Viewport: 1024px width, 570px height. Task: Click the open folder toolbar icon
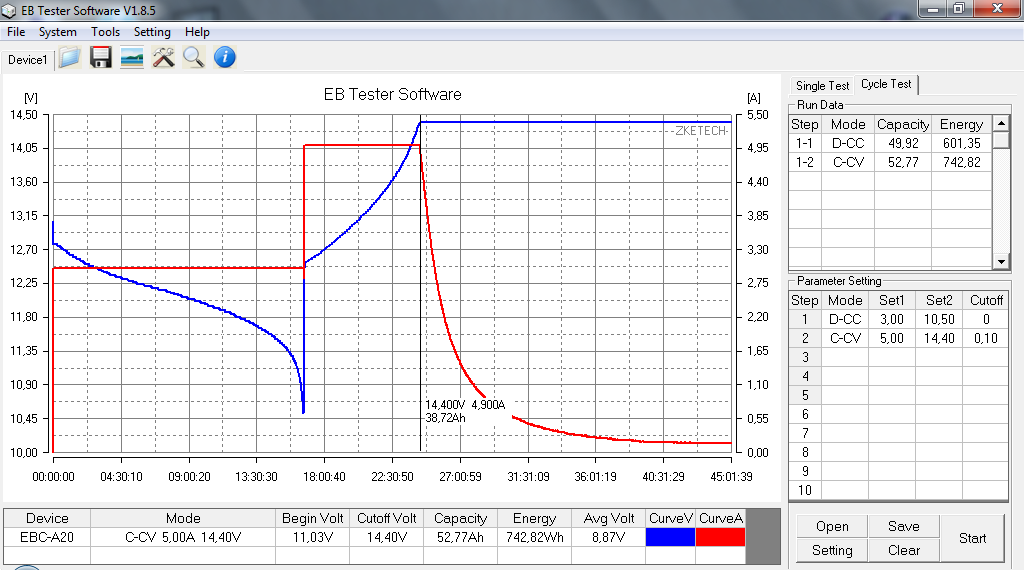(69, 58)
